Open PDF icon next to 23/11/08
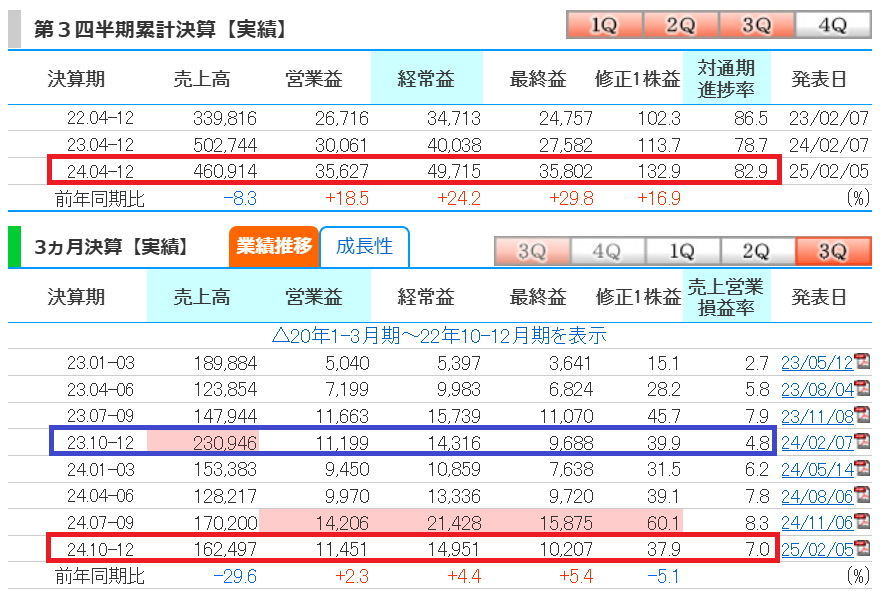This screenshot has width=880, height=591. pyautogui.click(x=861, y=414)
